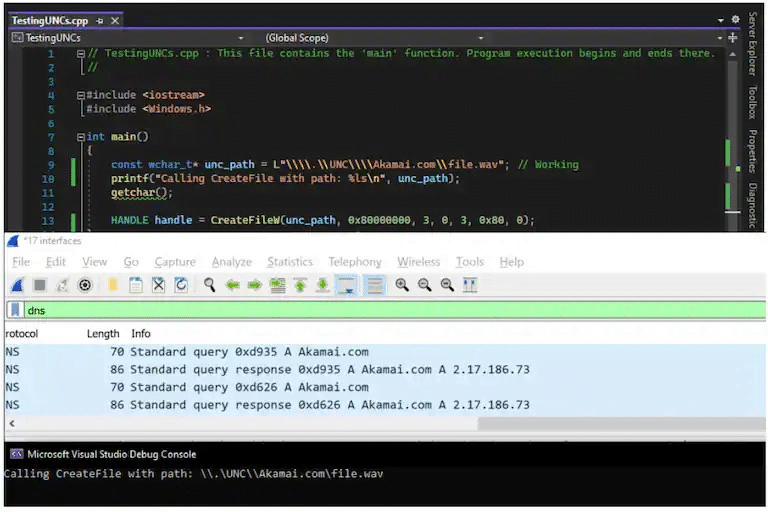Toggle auto-scroll during live capture
The width and height of the screenshot is (768, 512).
347,285
